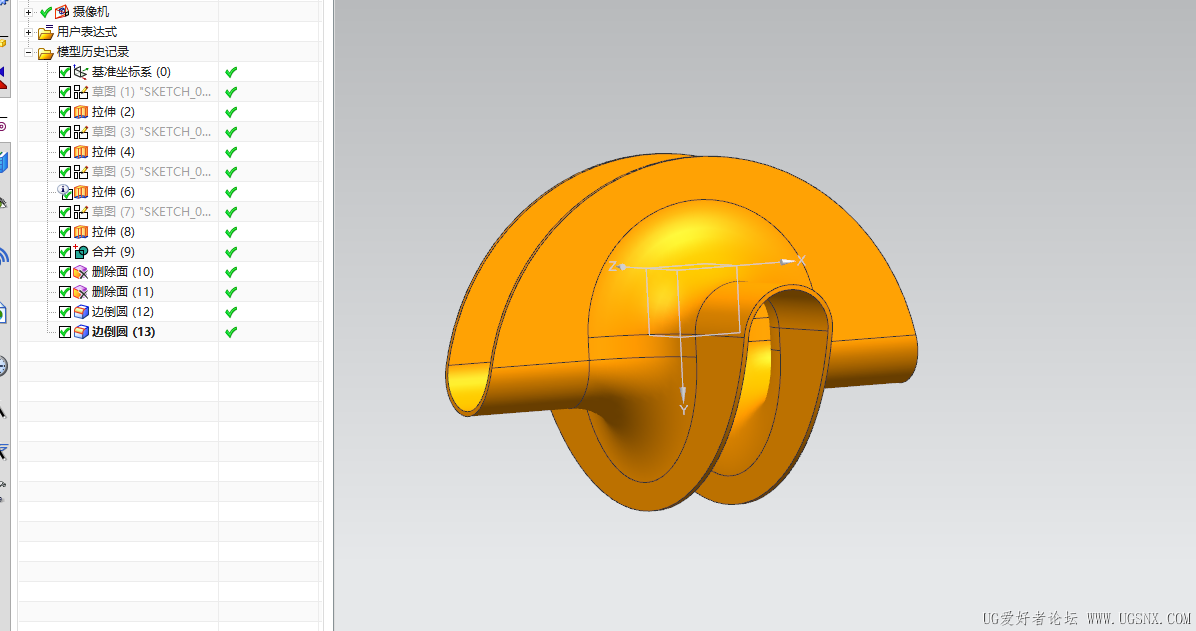Viewport: 1196px width, 631px height.
Task: Click the green status check for 边倒圆 (13)
Action: (x=231, y=332)
